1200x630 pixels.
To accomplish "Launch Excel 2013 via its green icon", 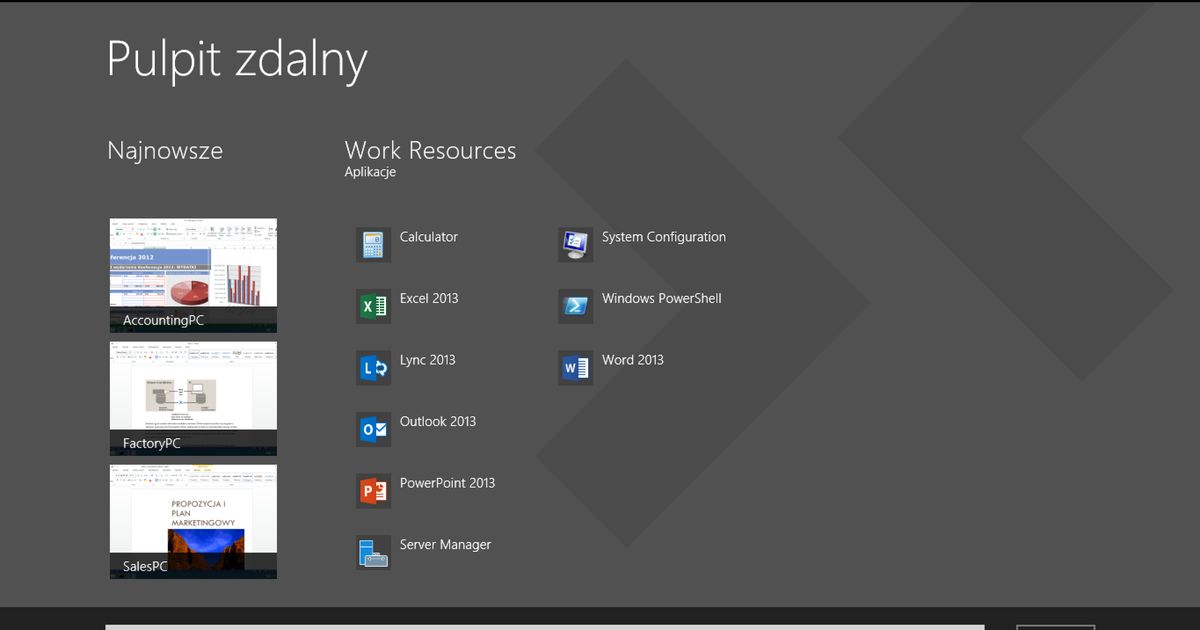I will [x=373, y=306].
